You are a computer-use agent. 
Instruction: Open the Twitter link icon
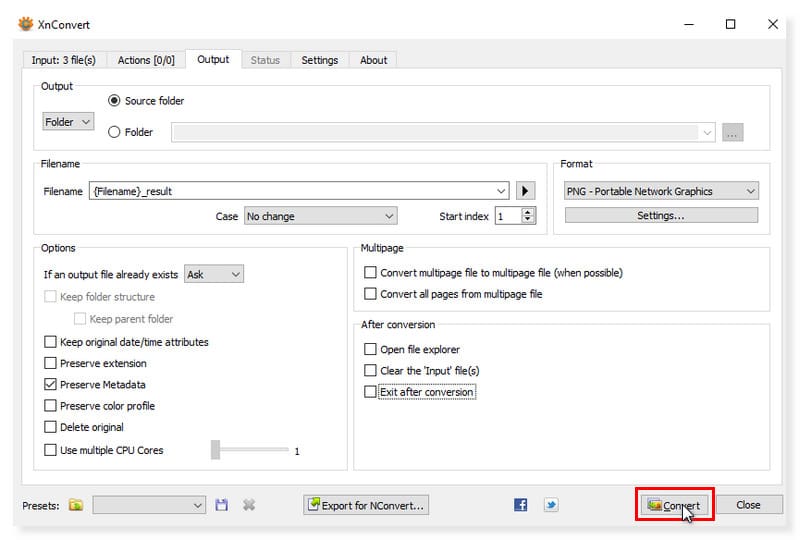point(551,505)
